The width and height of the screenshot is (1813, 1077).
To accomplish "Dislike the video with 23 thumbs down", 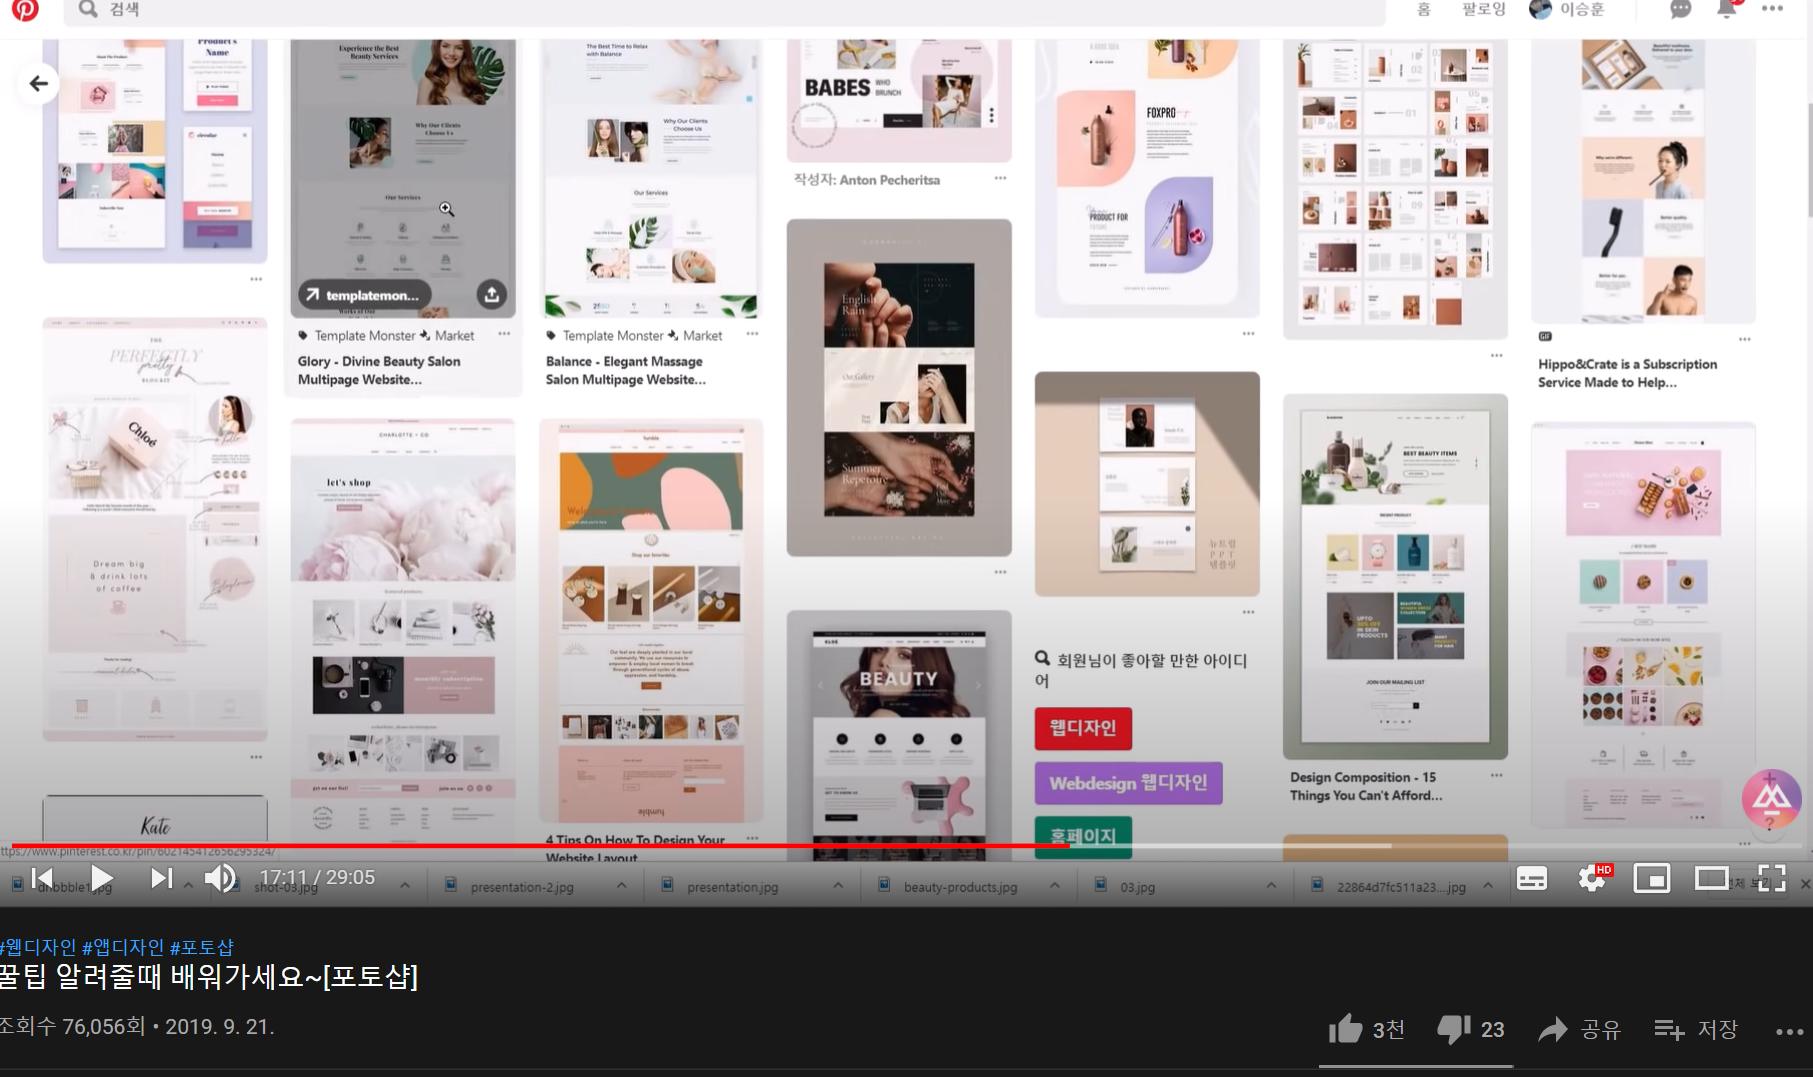I will (x=1453, y=1030).
